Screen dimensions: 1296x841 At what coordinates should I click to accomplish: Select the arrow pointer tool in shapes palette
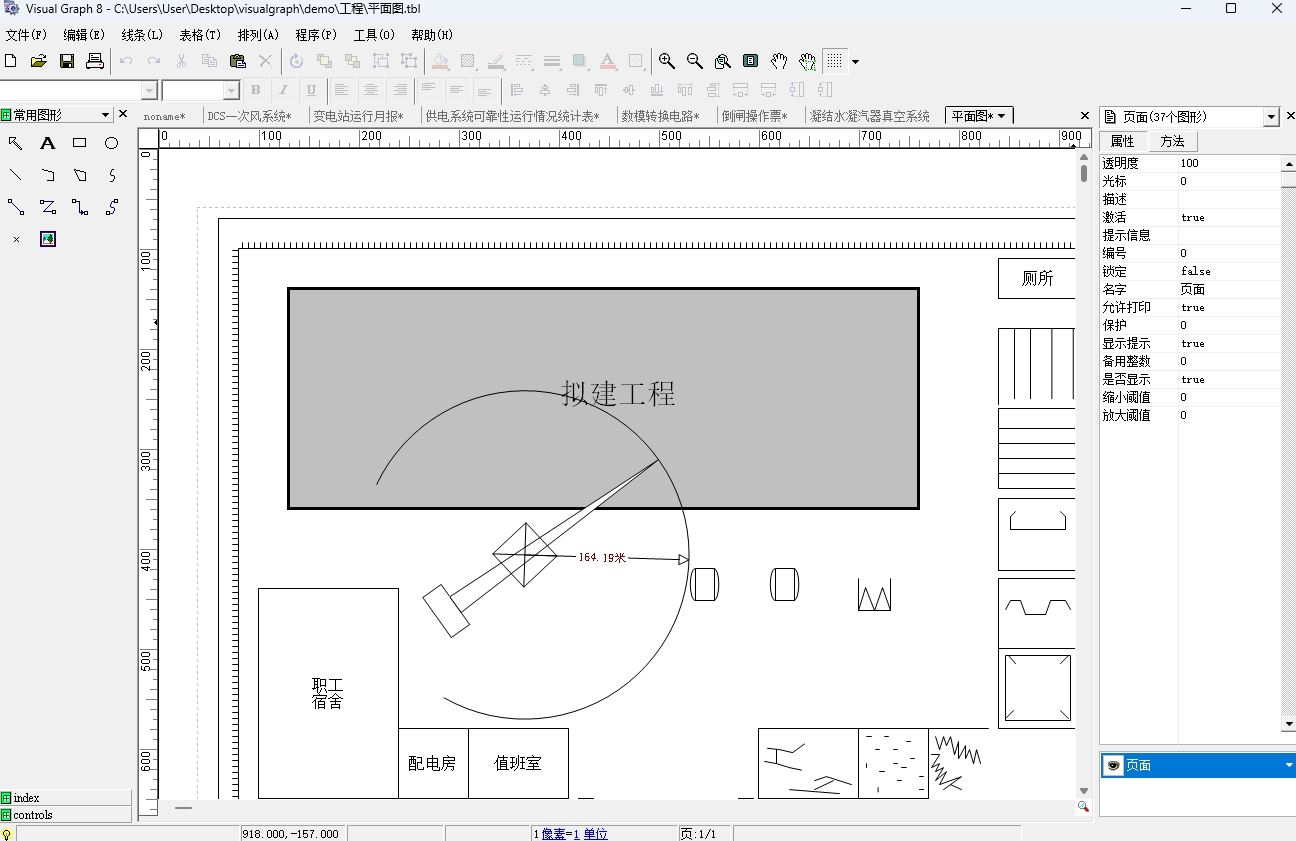tap(16, 143)
